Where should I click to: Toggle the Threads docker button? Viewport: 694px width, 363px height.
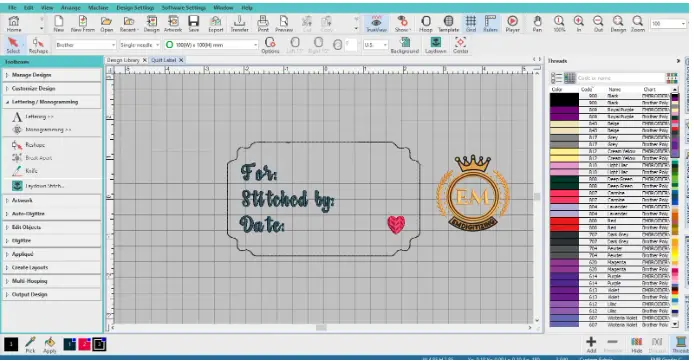[x=680, y=344]
